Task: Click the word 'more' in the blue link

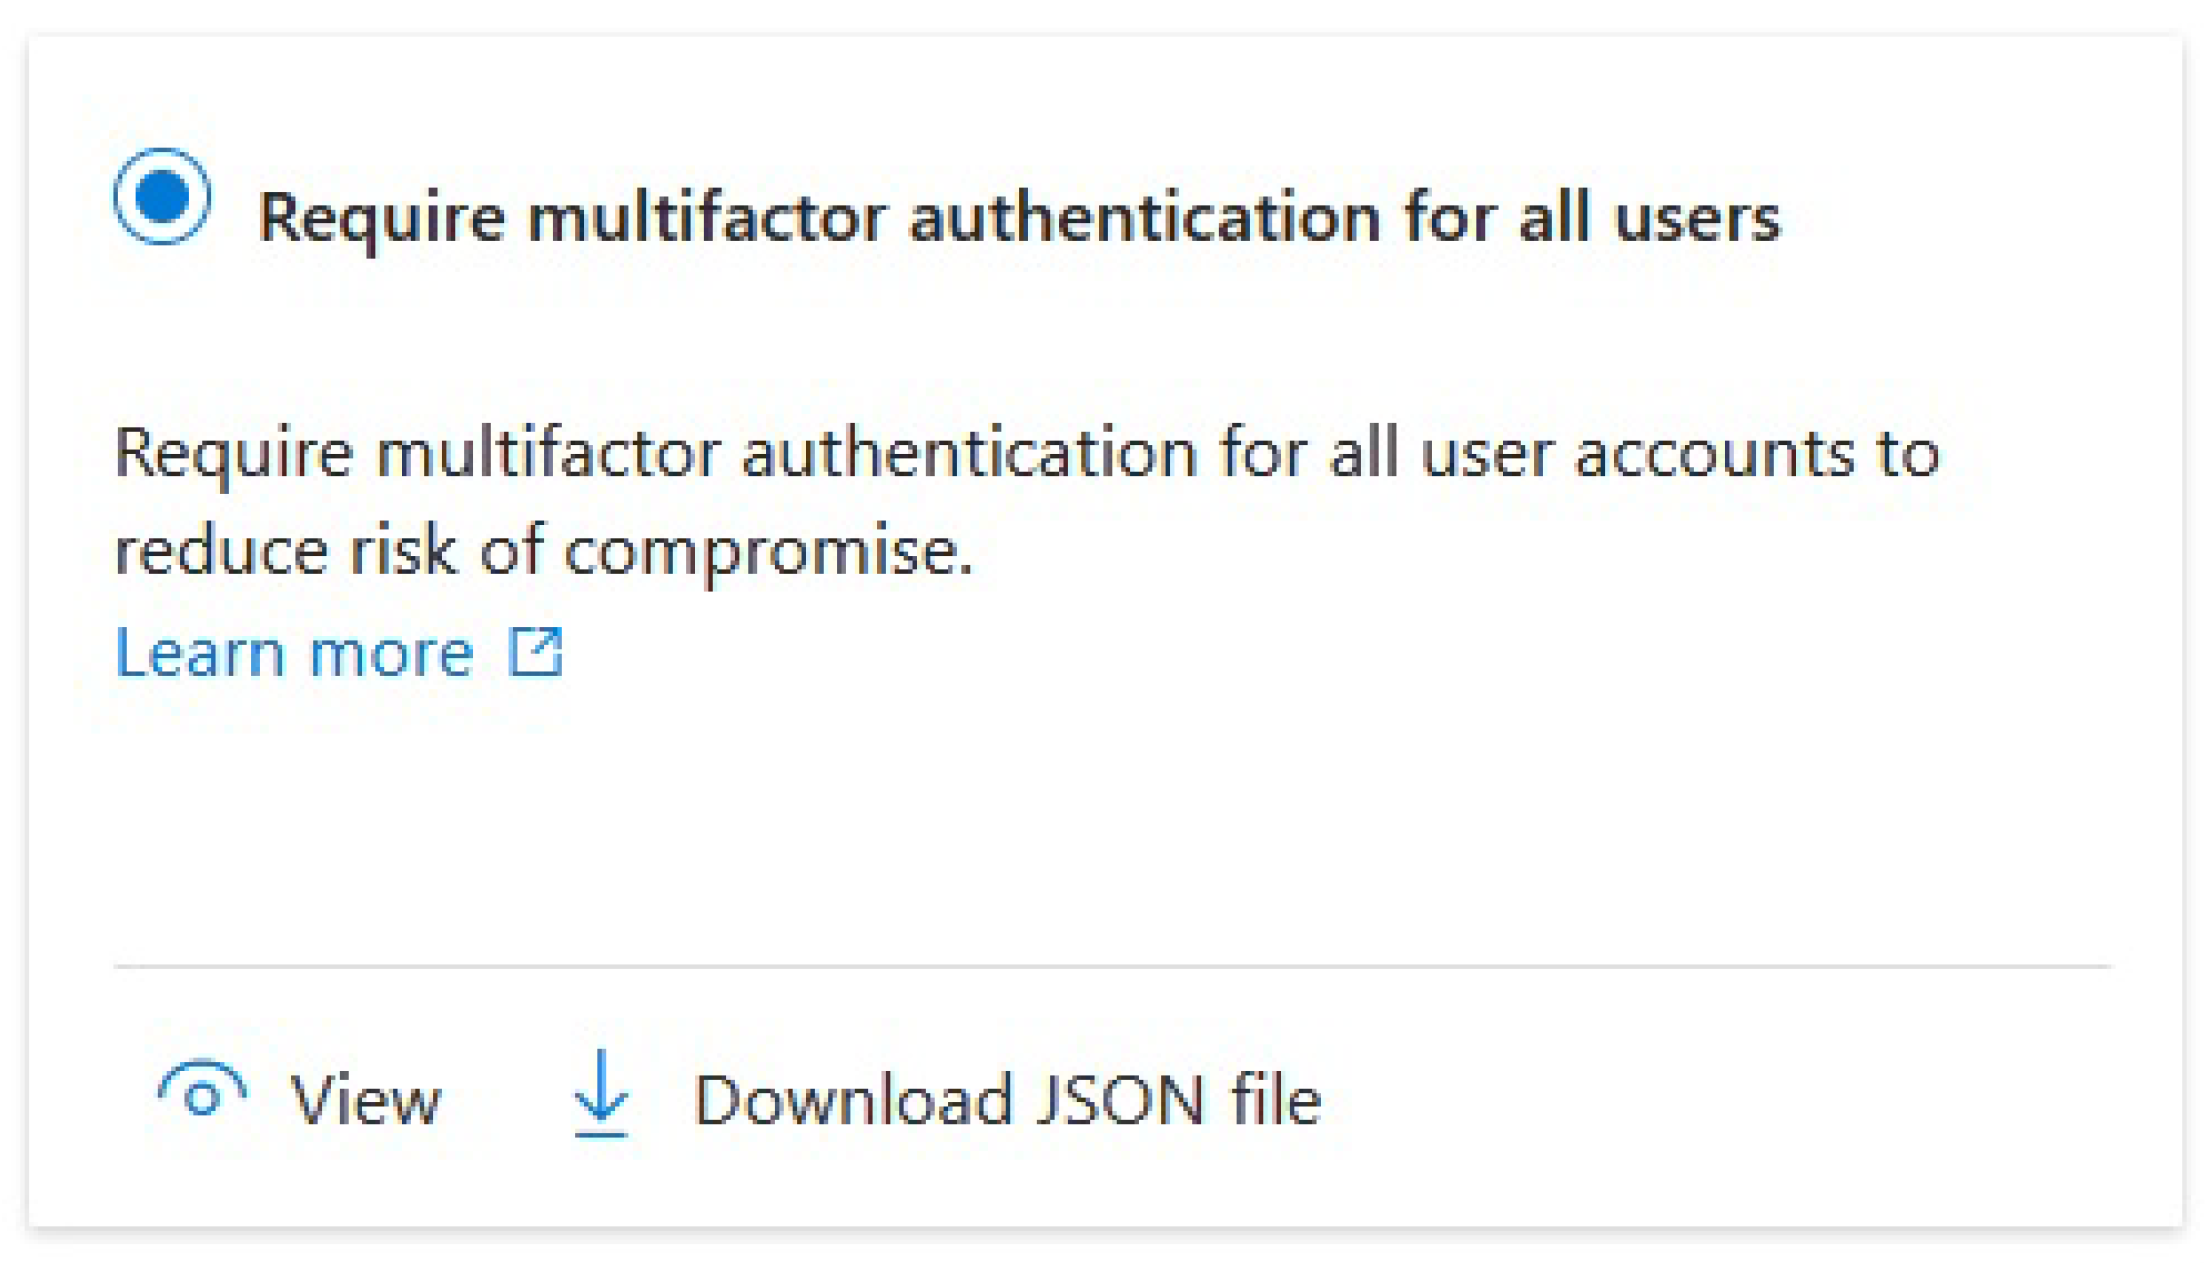Action: coord(391,654)
